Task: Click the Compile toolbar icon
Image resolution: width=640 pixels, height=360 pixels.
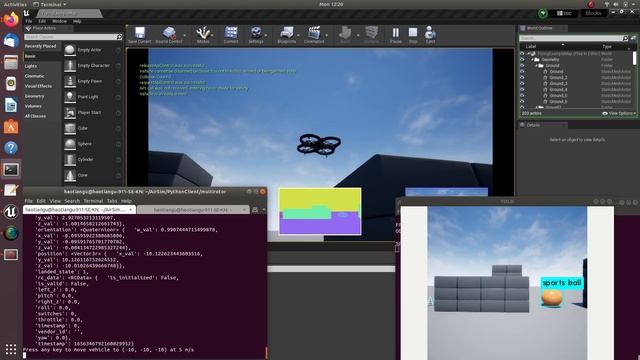Action: [371, 33]
